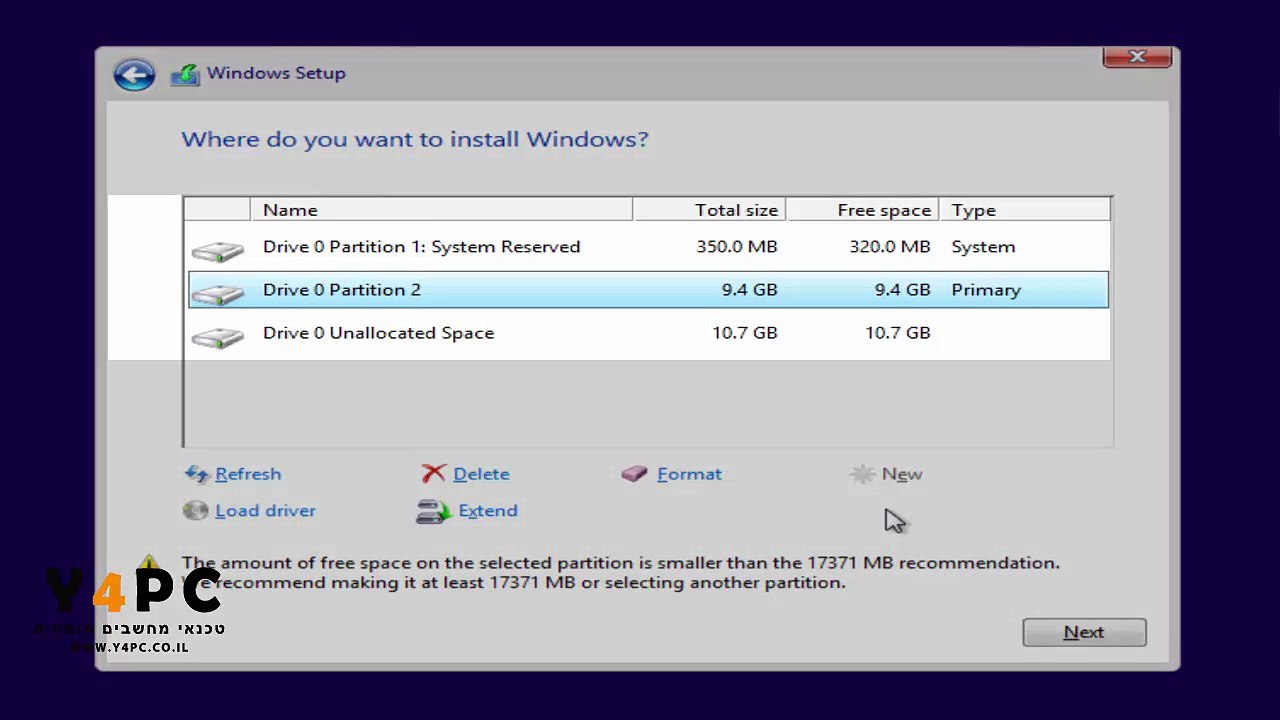Open the Load driver link
Viewport: 1280px width, 720px height.
265,510
